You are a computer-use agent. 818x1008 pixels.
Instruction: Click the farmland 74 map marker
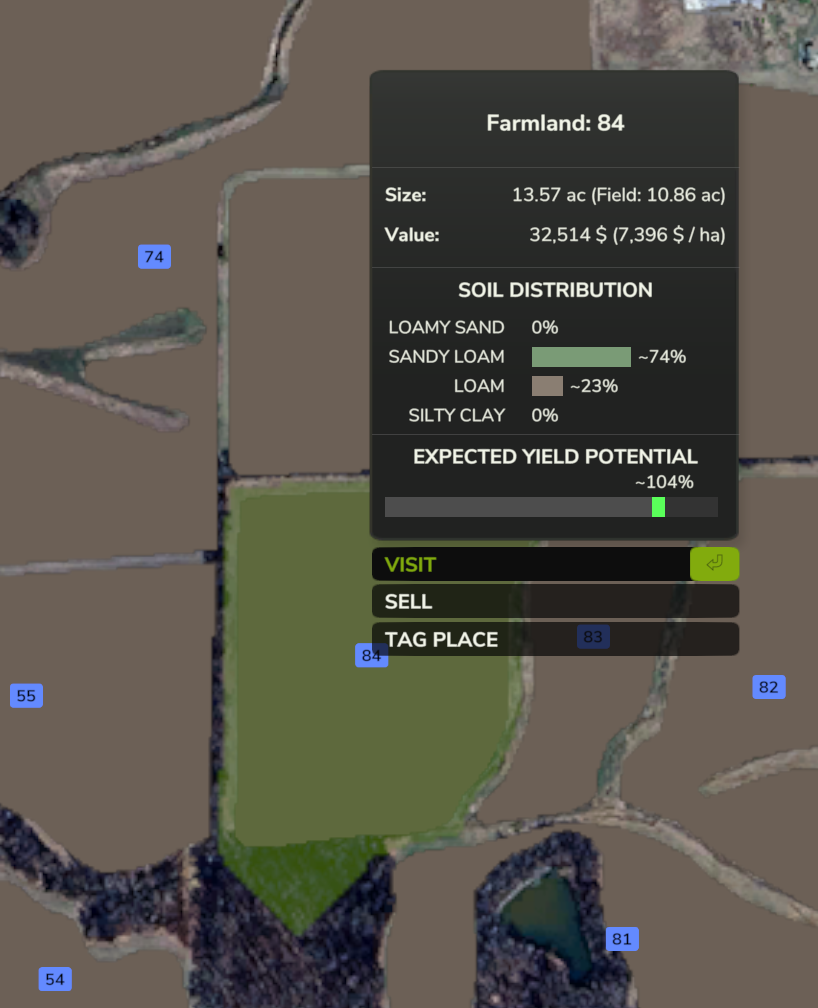(154, 257)
